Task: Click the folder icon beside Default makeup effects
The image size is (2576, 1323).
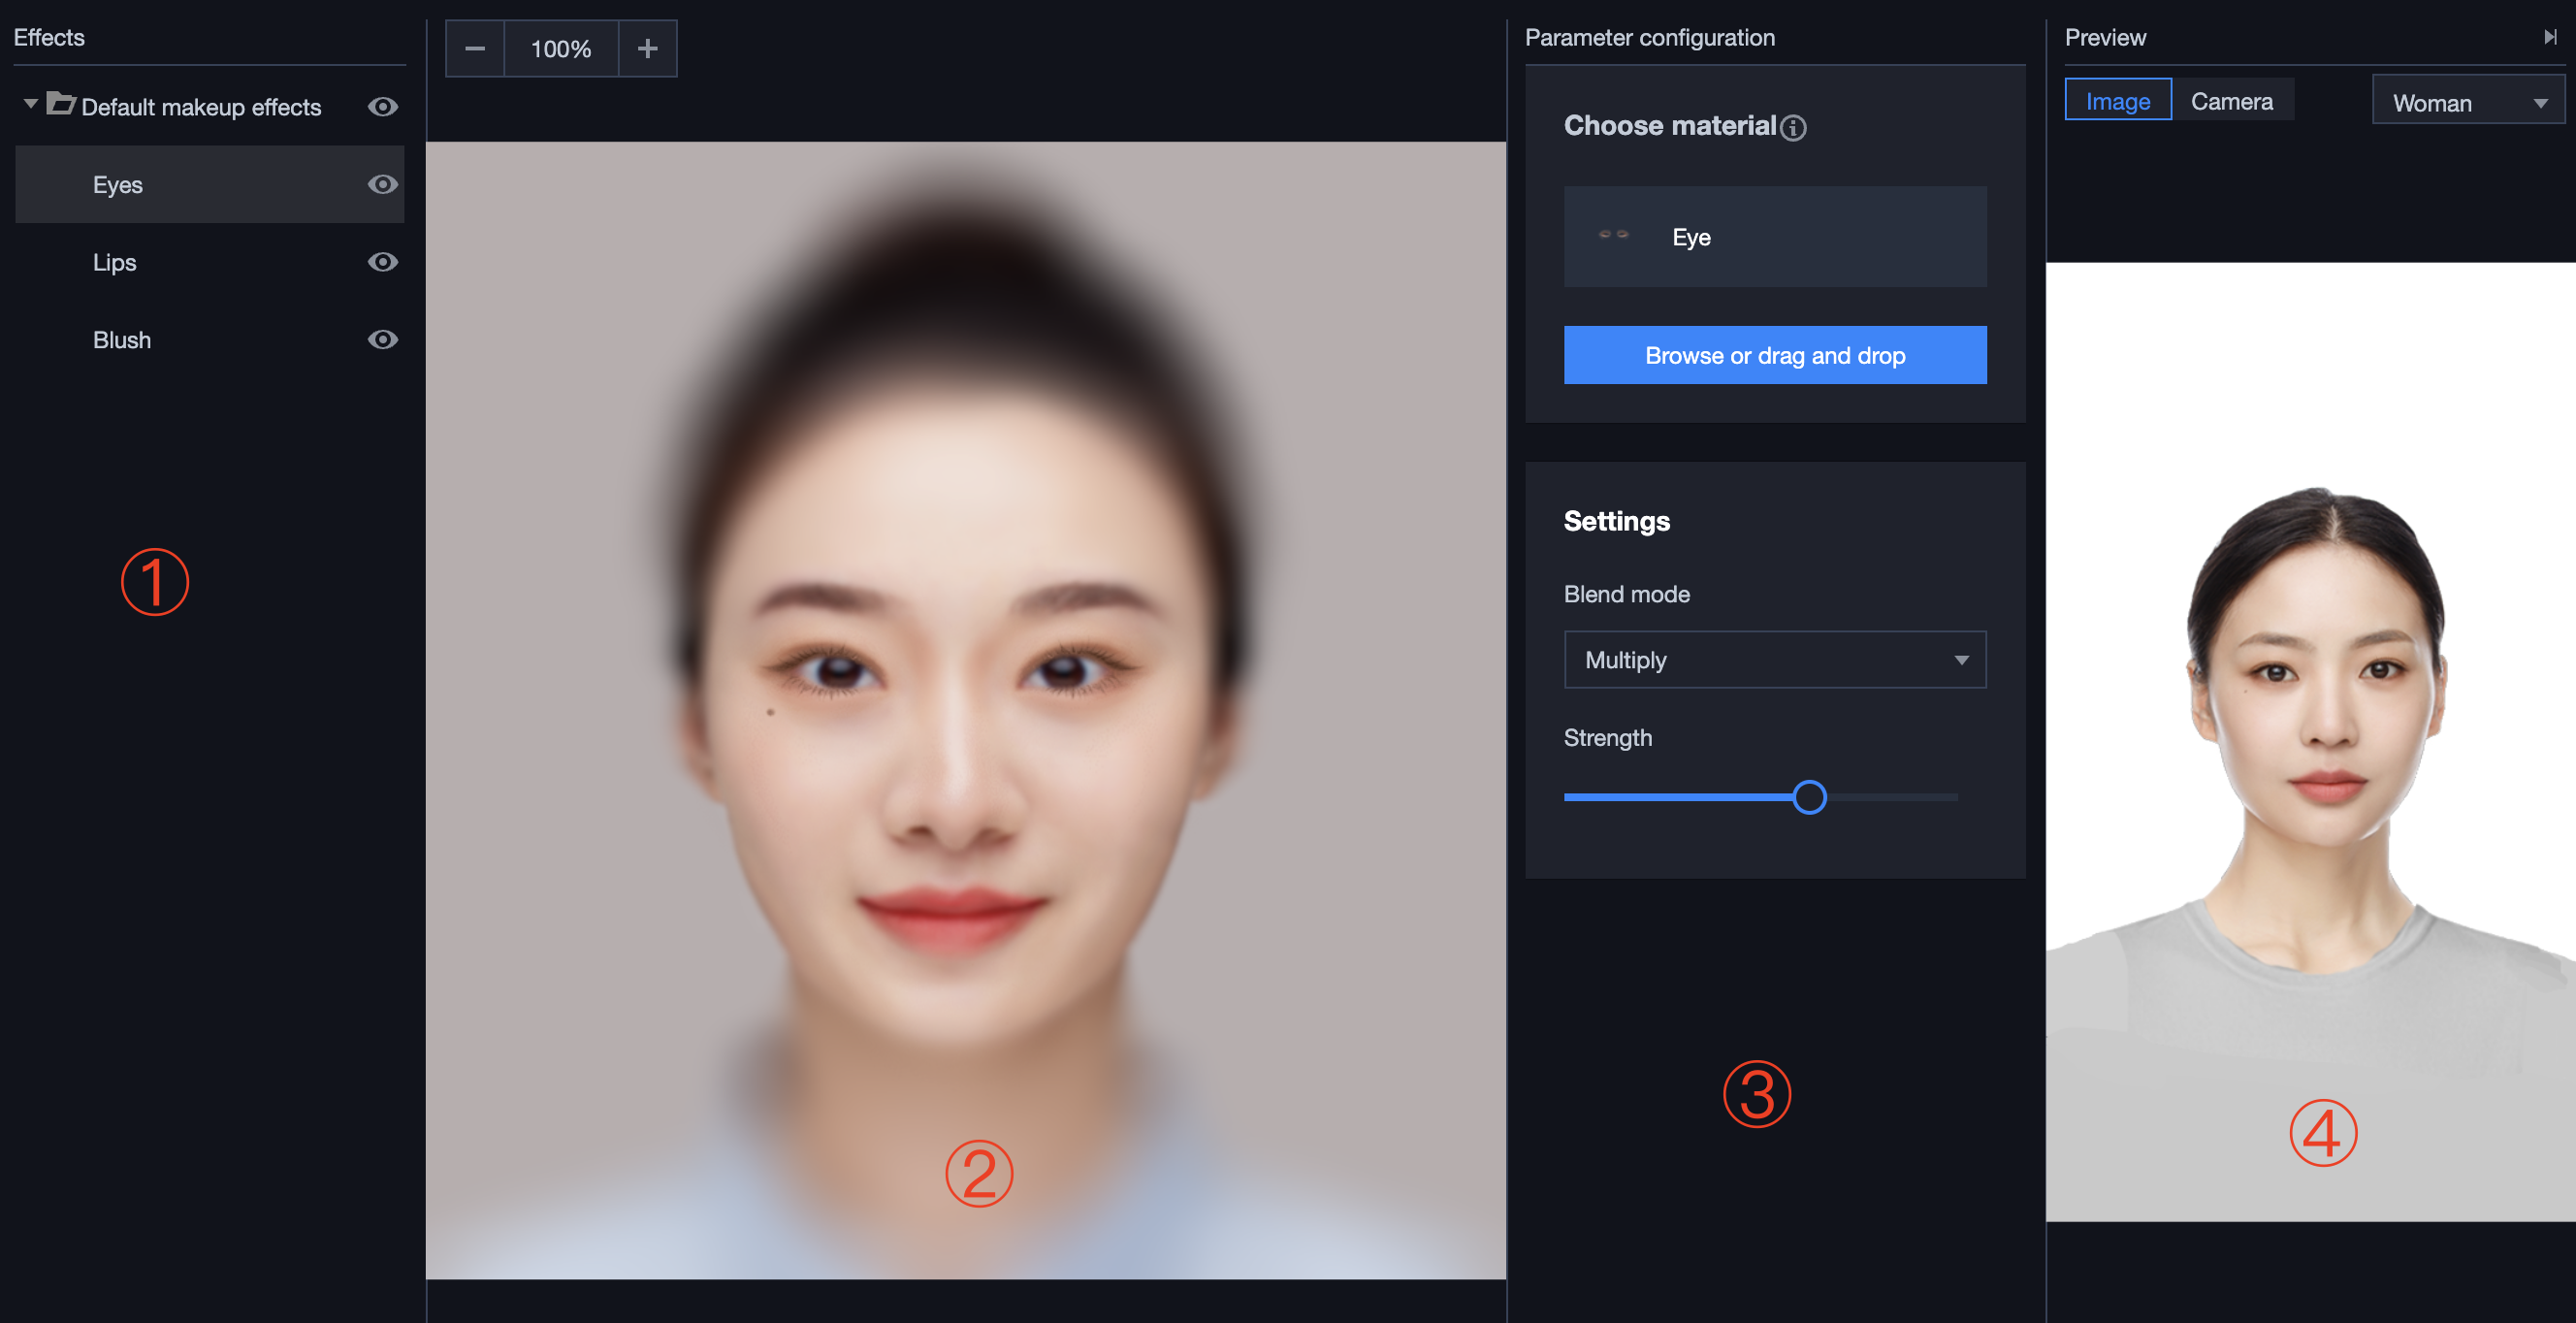Action: 61,104
